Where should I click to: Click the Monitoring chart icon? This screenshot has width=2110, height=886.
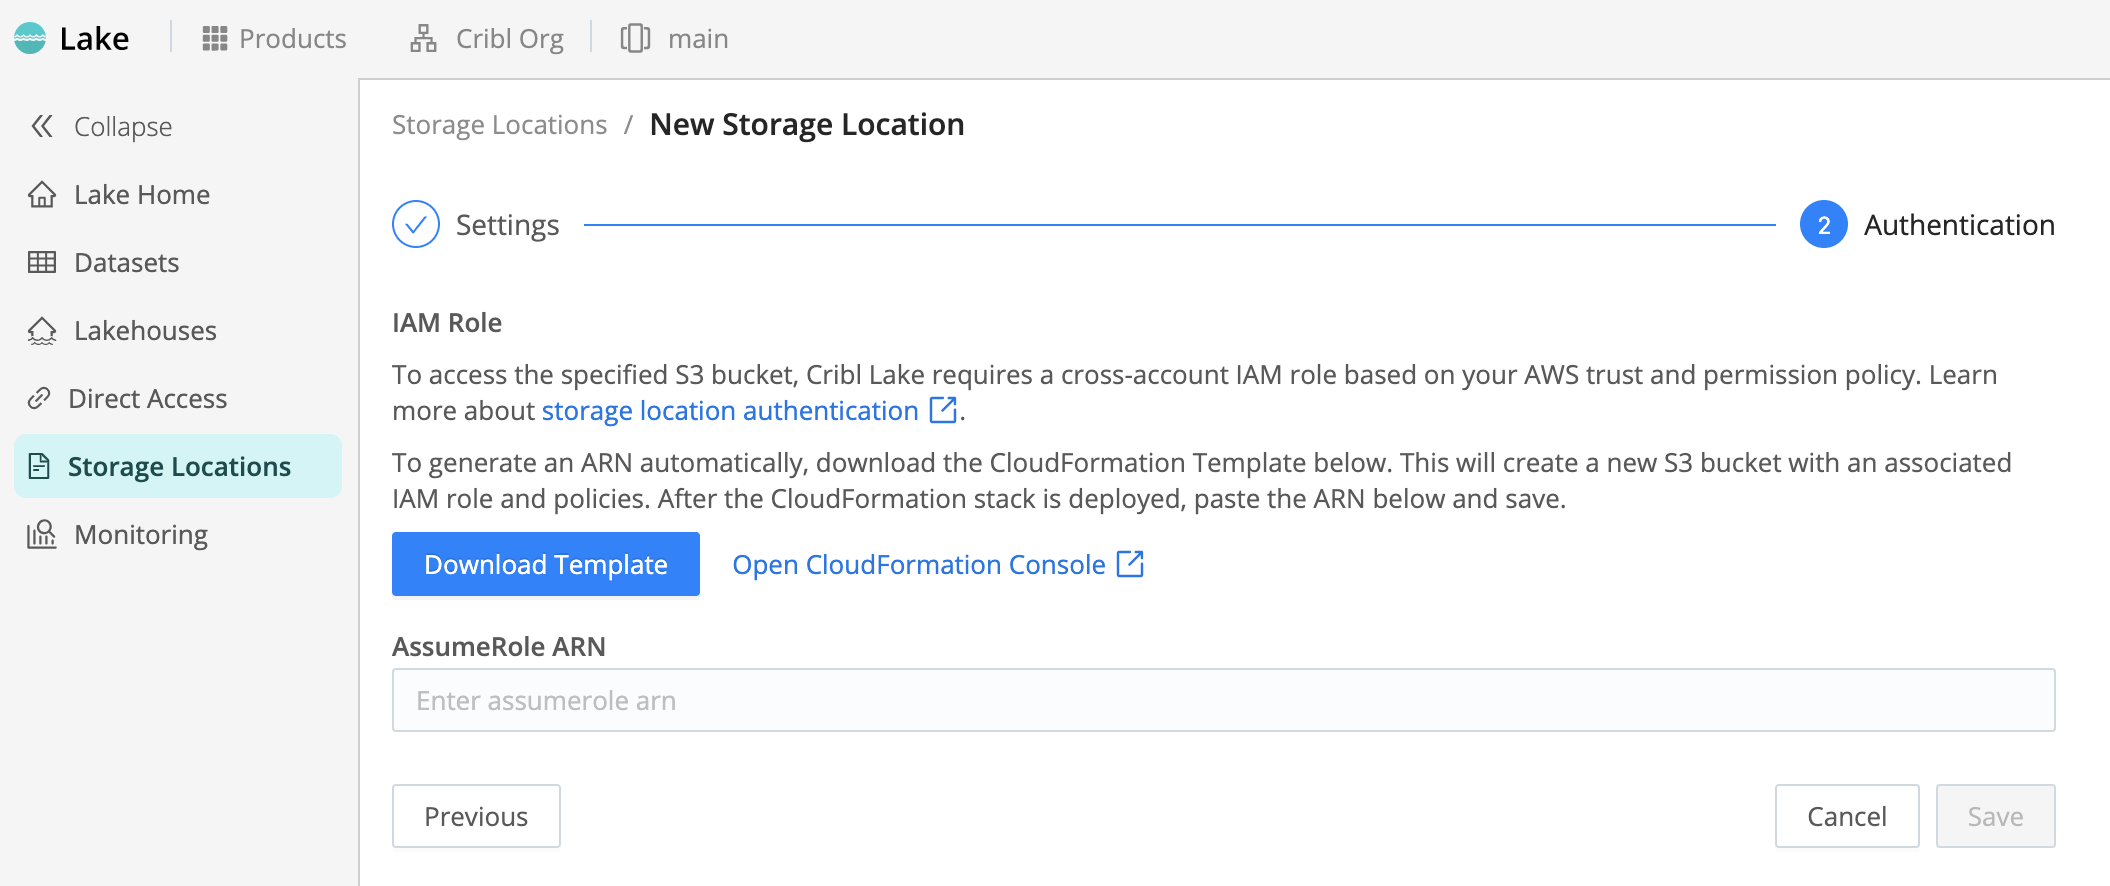pos(42,534)
